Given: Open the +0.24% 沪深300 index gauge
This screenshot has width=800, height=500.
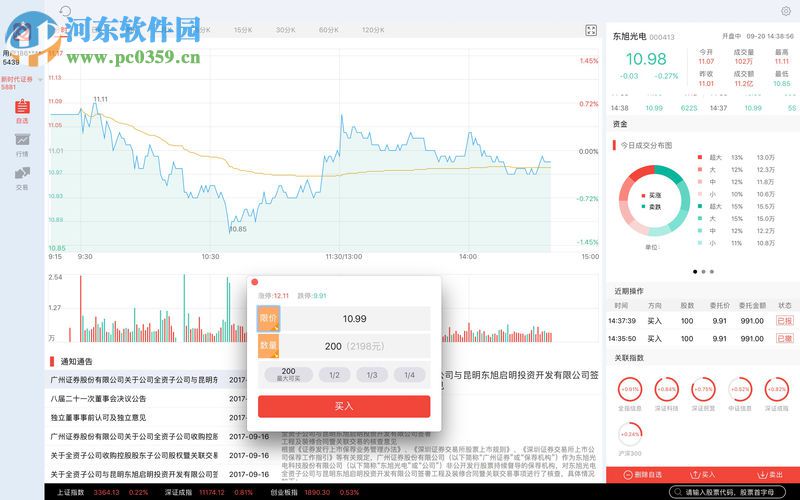Looking at the screenshot, I should [x=629, y=434].
